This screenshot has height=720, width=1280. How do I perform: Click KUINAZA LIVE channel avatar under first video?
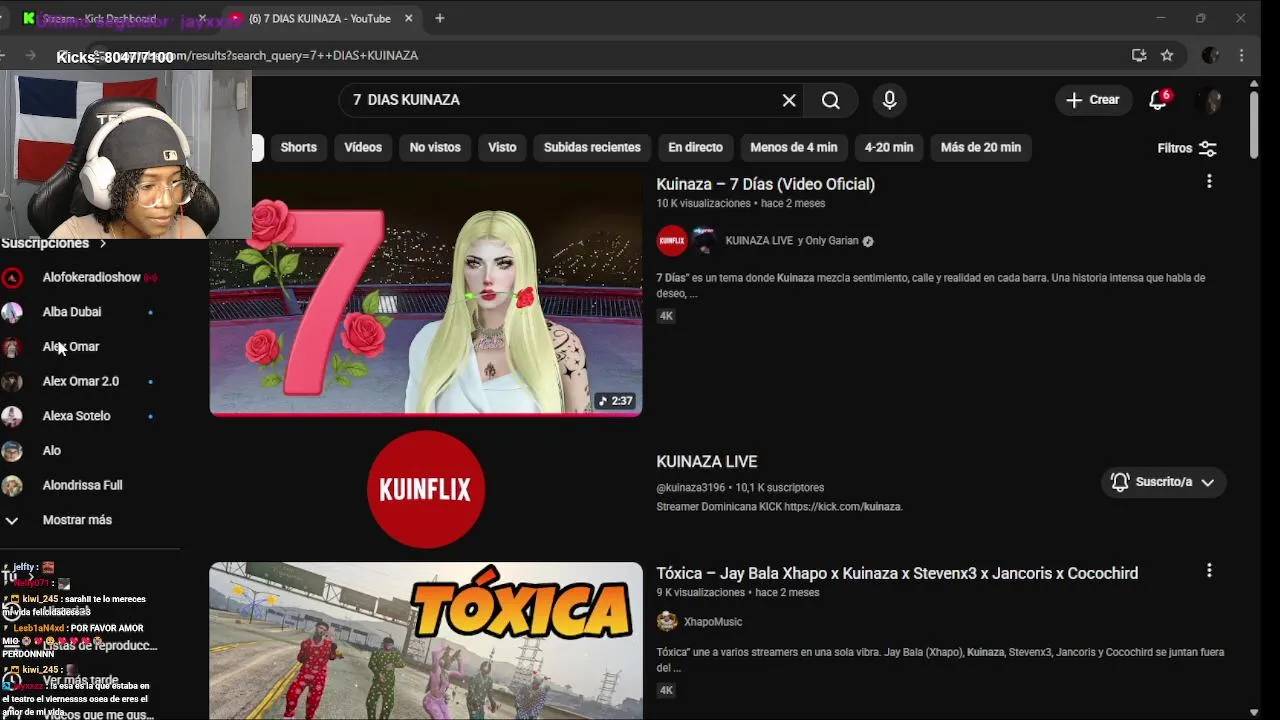tap(671, 240)
